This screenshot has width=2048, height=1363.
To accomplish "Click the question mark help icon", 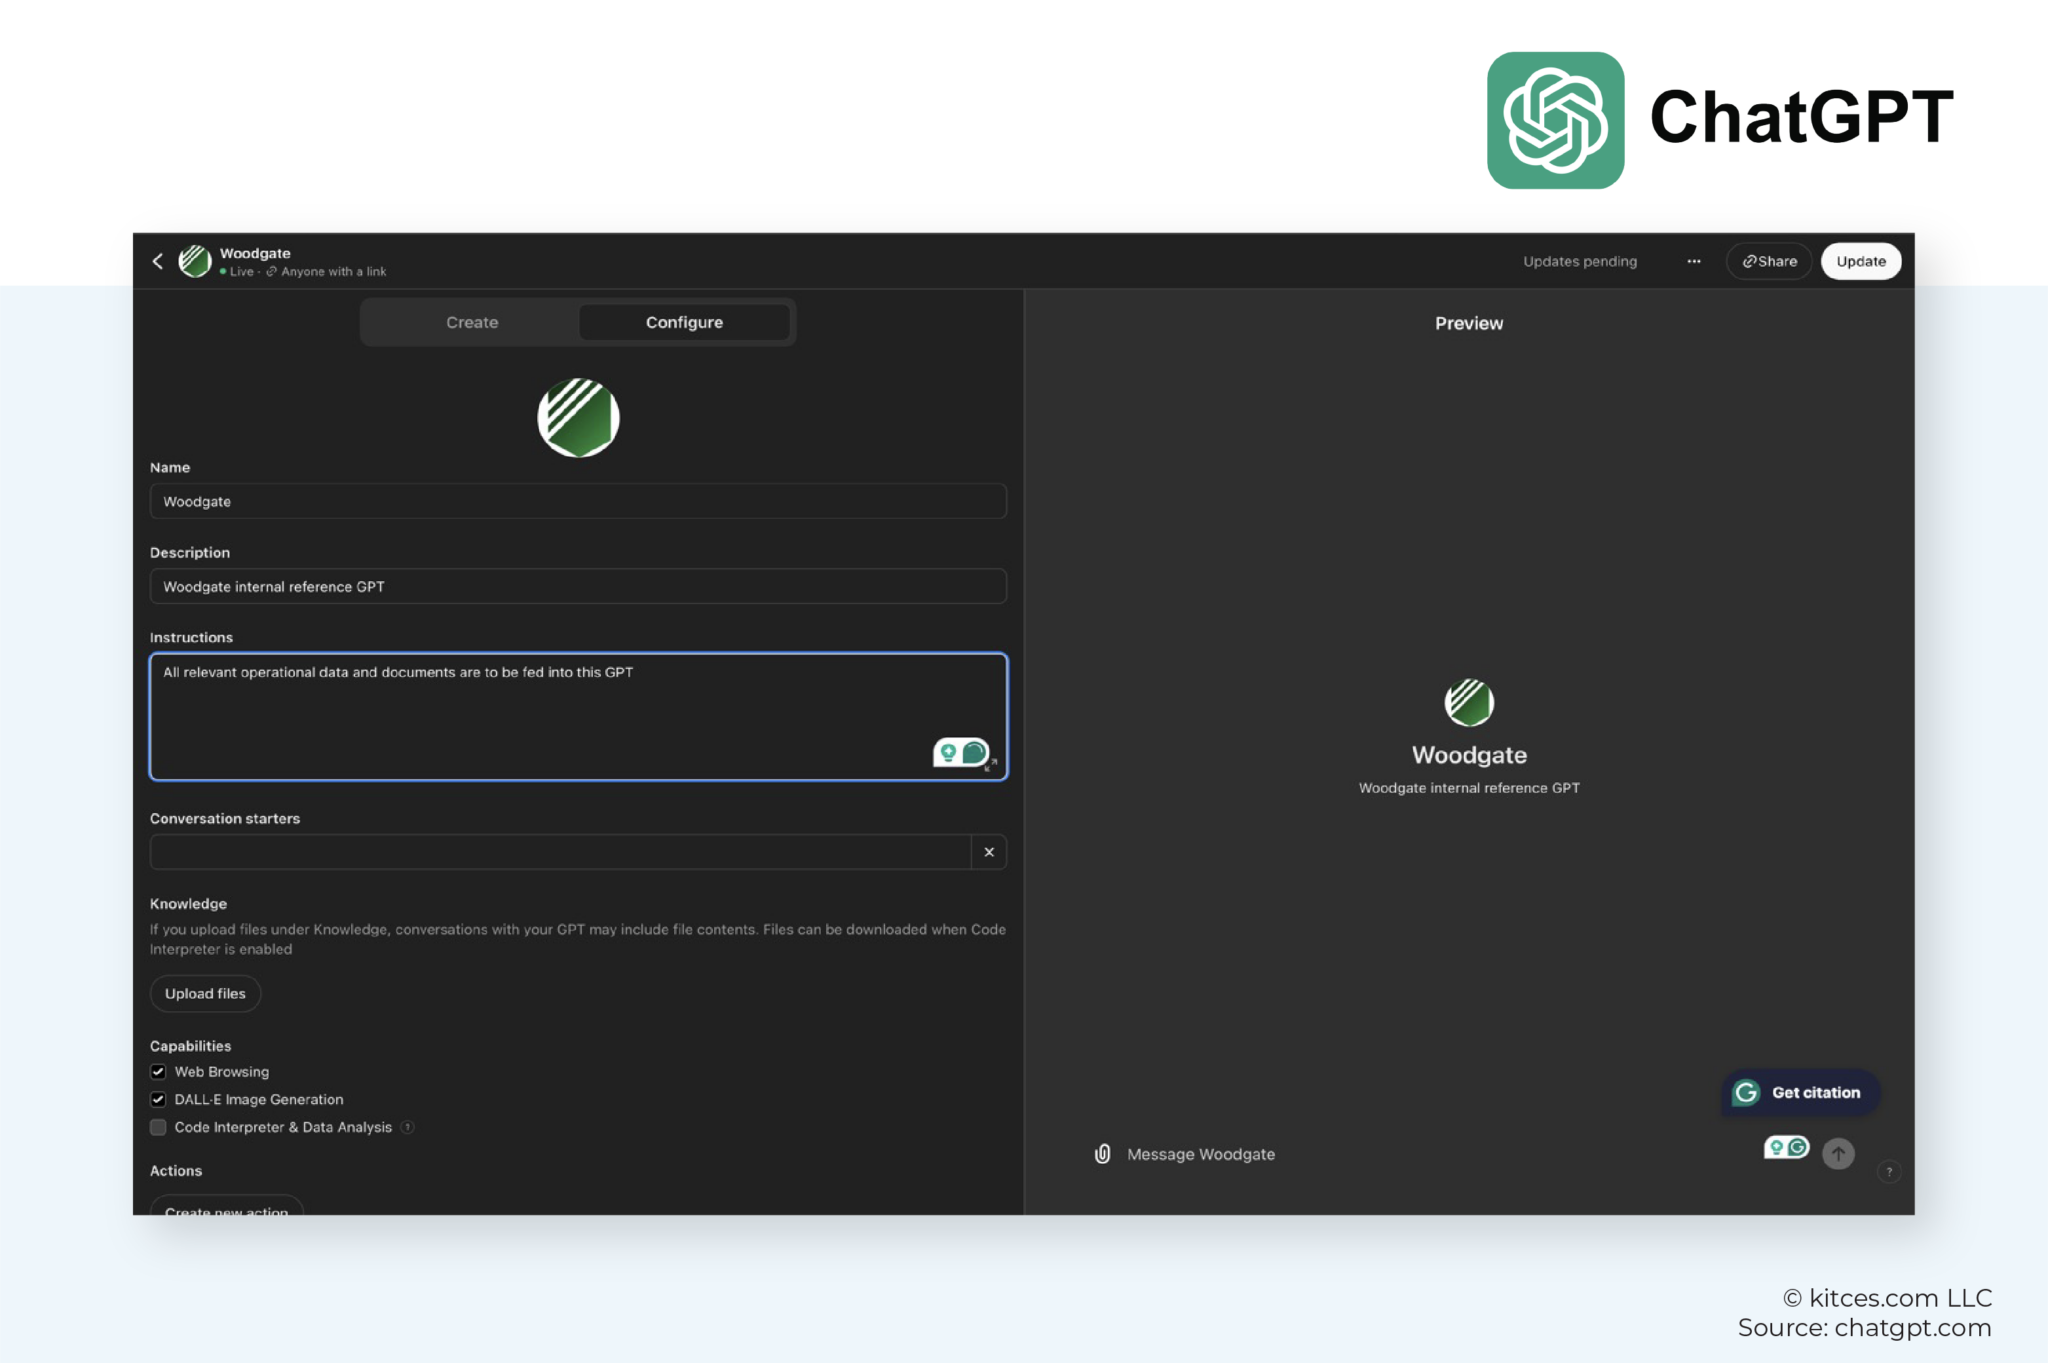I will tap(1889, 1171).
